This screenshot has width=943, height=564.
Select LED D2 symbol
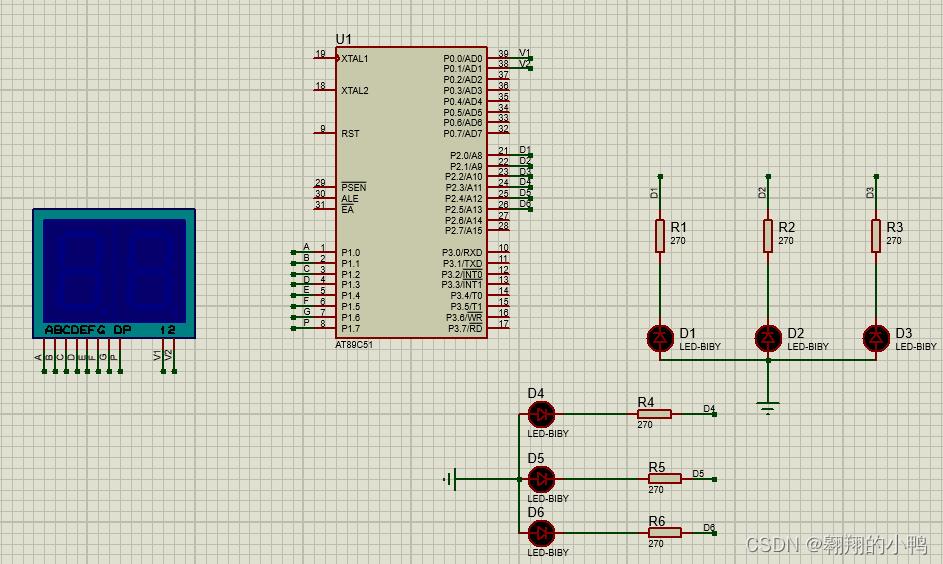[x=768, y=338]
